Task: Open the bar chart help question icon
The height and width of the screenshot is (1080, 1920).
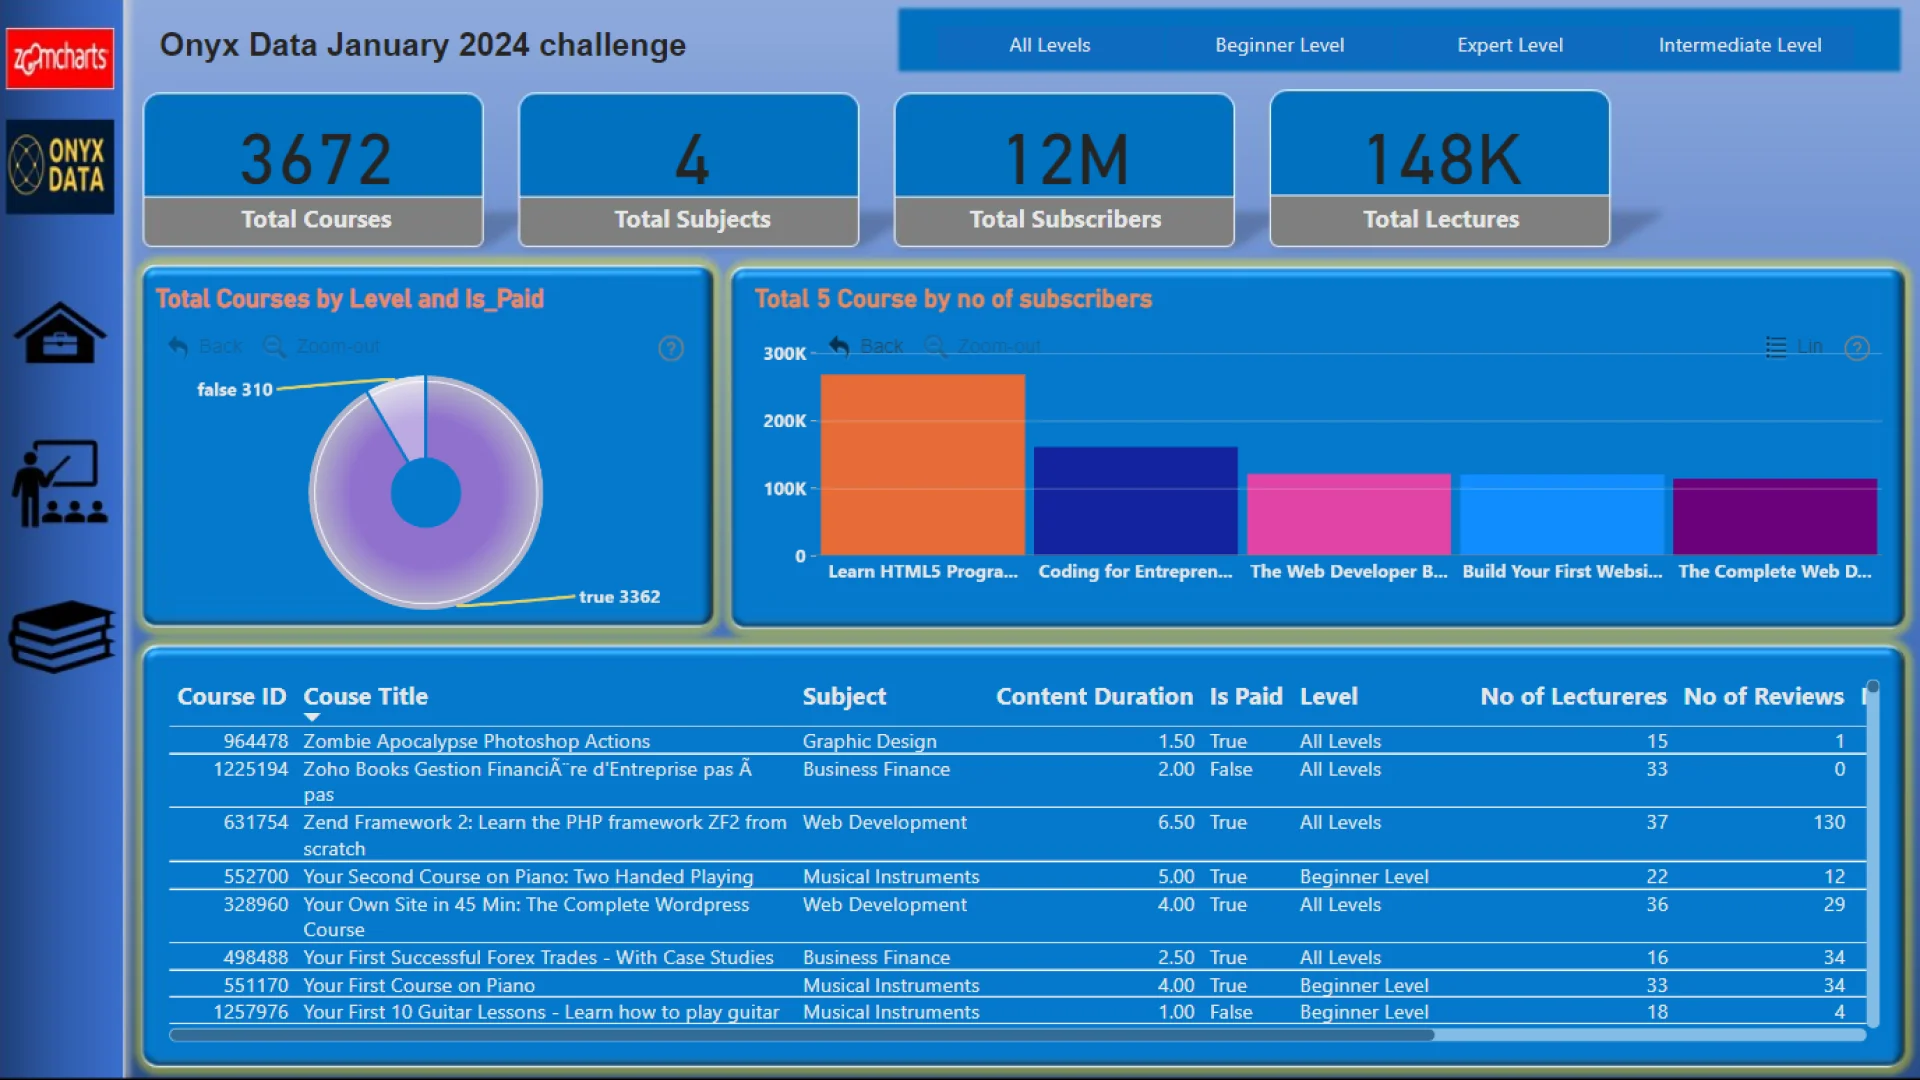Action: click(1857, 348)
